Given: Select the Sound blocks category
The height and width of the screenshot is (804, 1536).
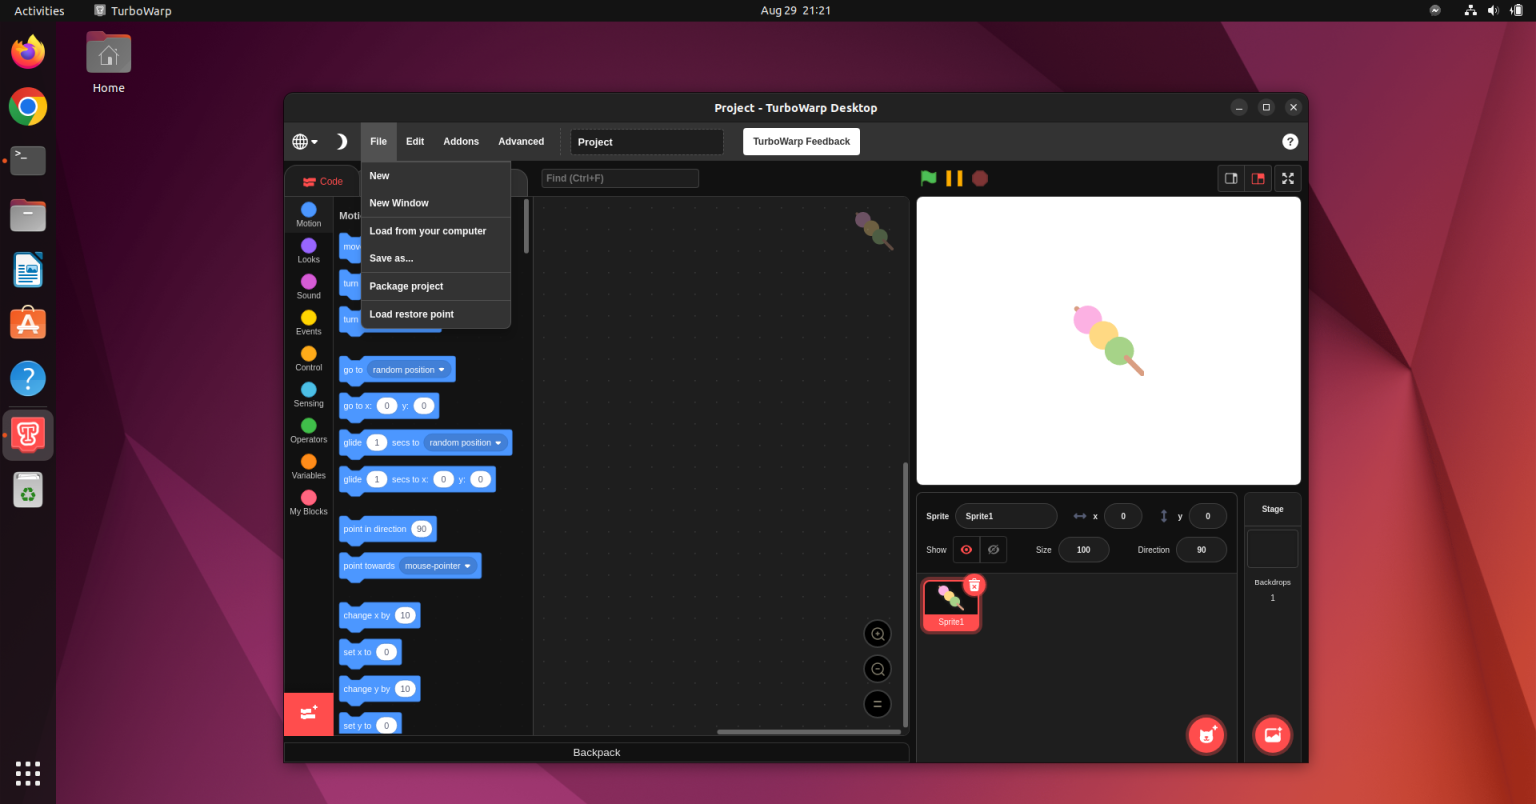Looking at the screenshot, I should [x=308, y=285].
